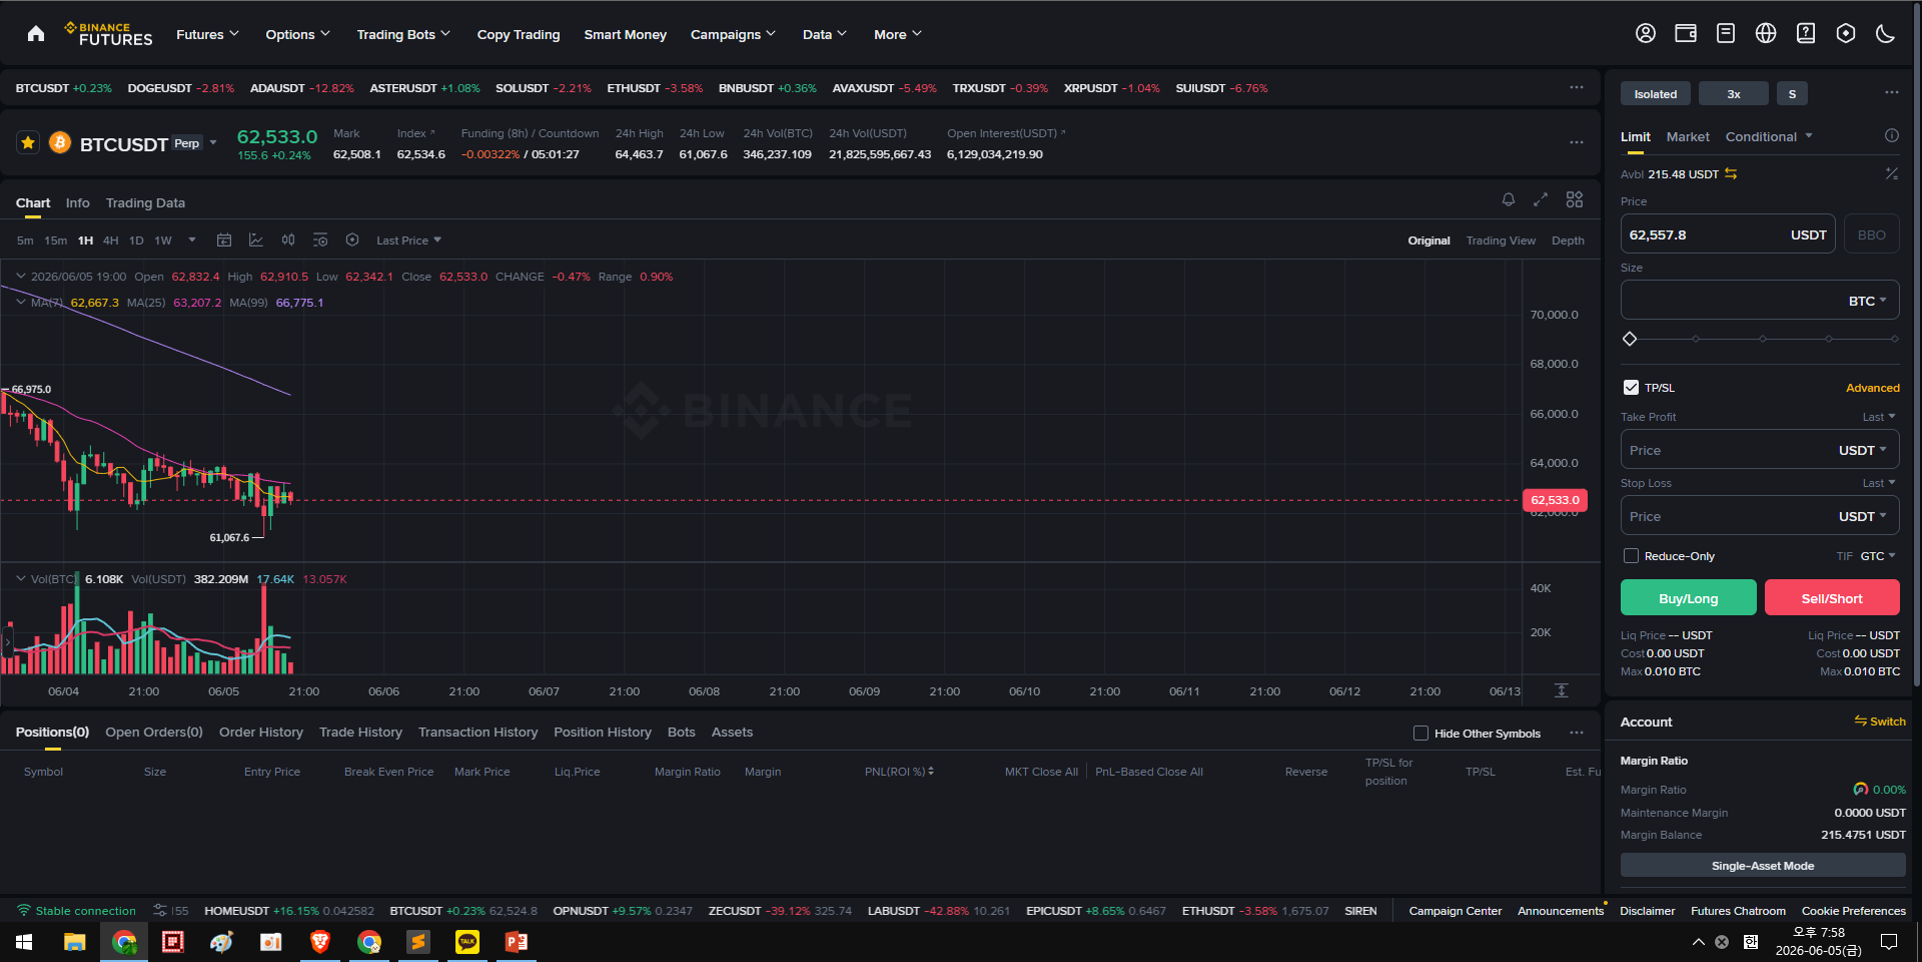The height and width of the screenshot is (962, 1922).
Task: Open the Windows Start menu
Action: [x=24, y=942]
